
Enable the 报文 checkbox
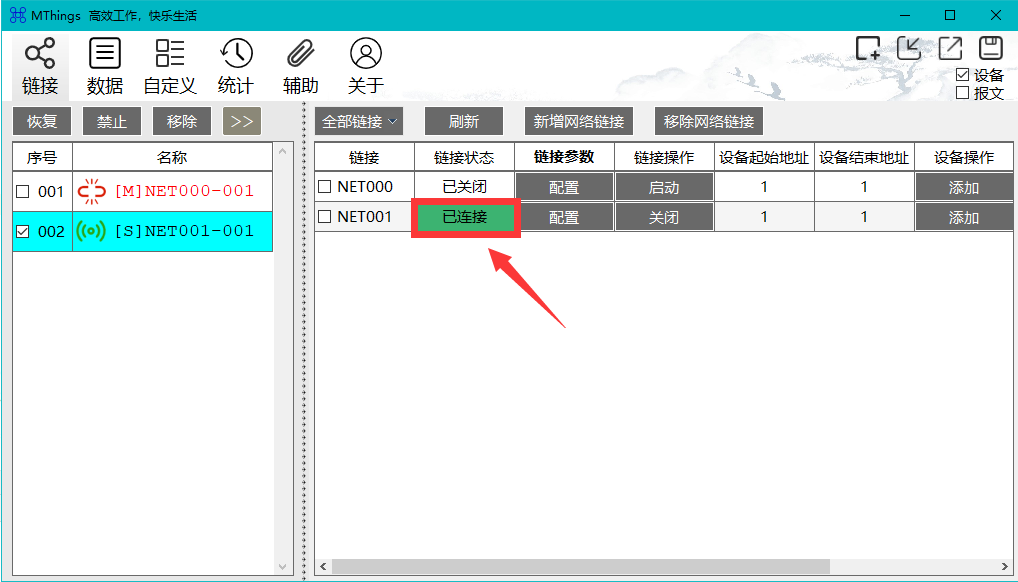coord(963,92)
